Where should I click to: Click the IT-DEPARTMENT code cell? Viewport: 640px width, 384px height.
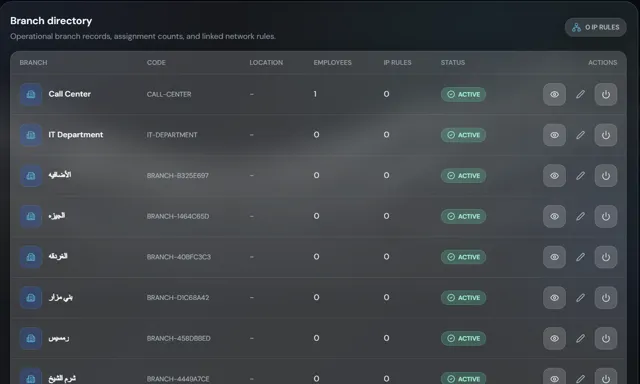[x=172, y=135]
